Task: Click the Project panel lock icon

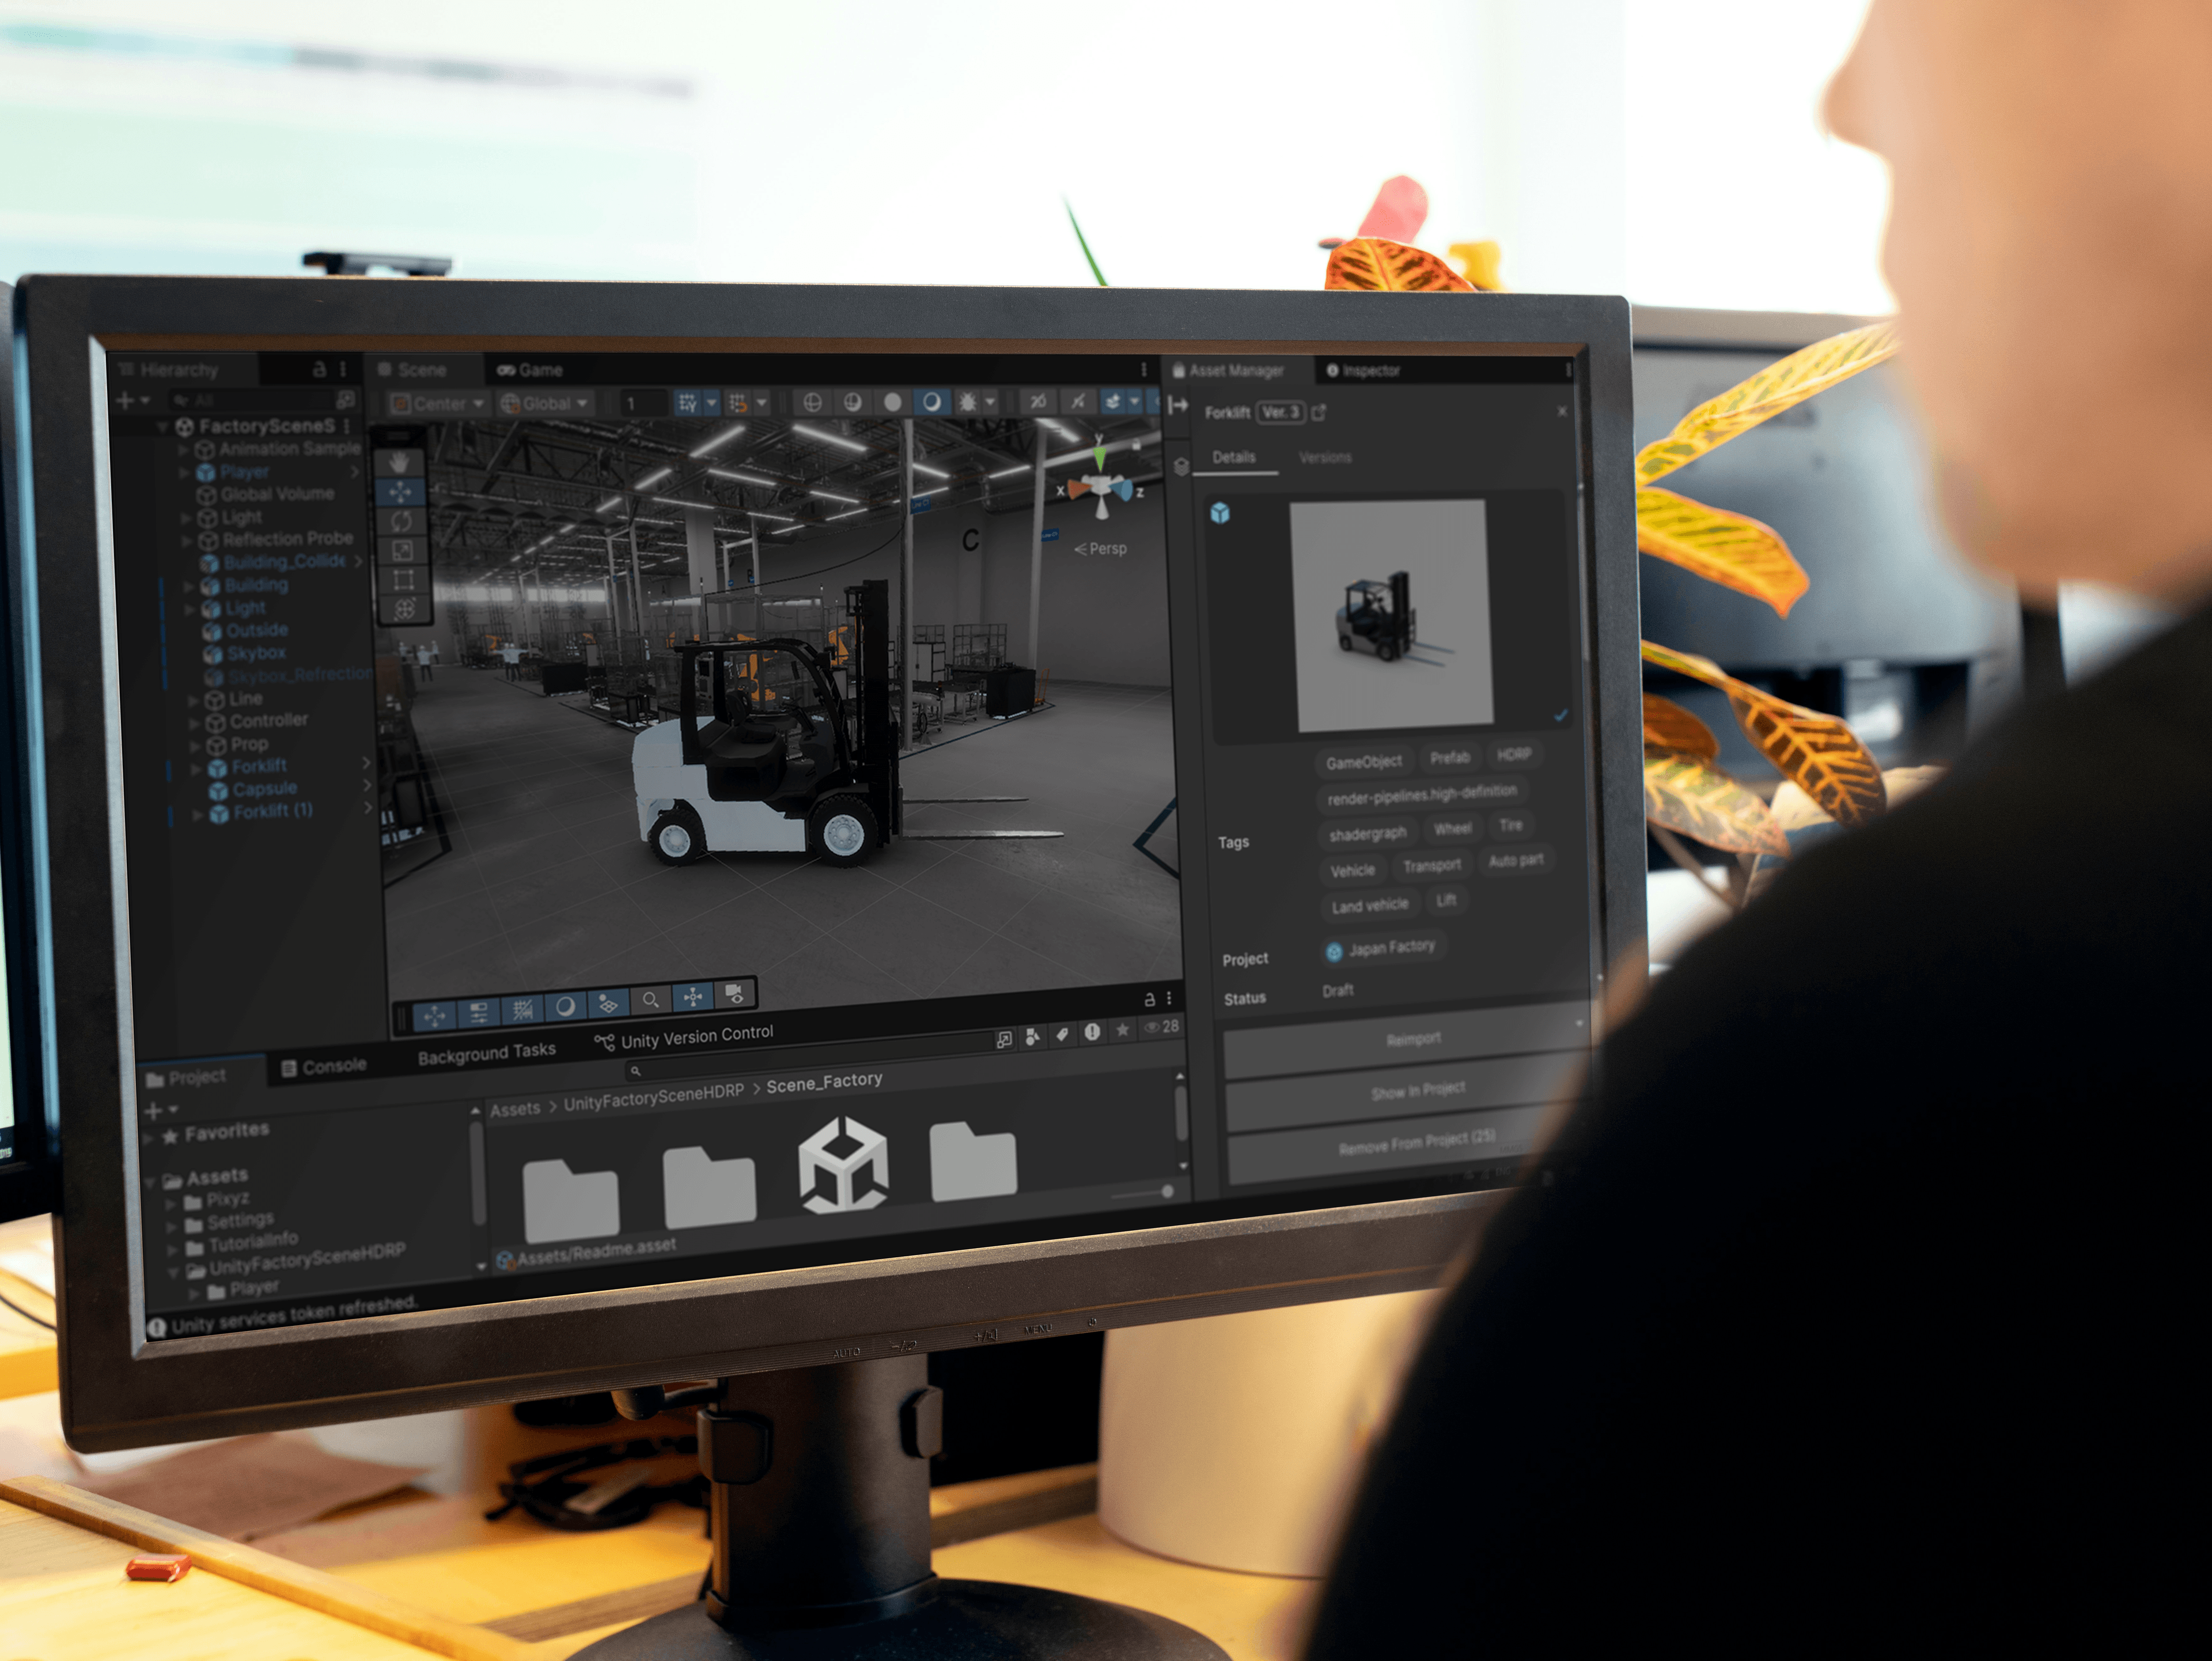Action: click(x=1149, y=999)
